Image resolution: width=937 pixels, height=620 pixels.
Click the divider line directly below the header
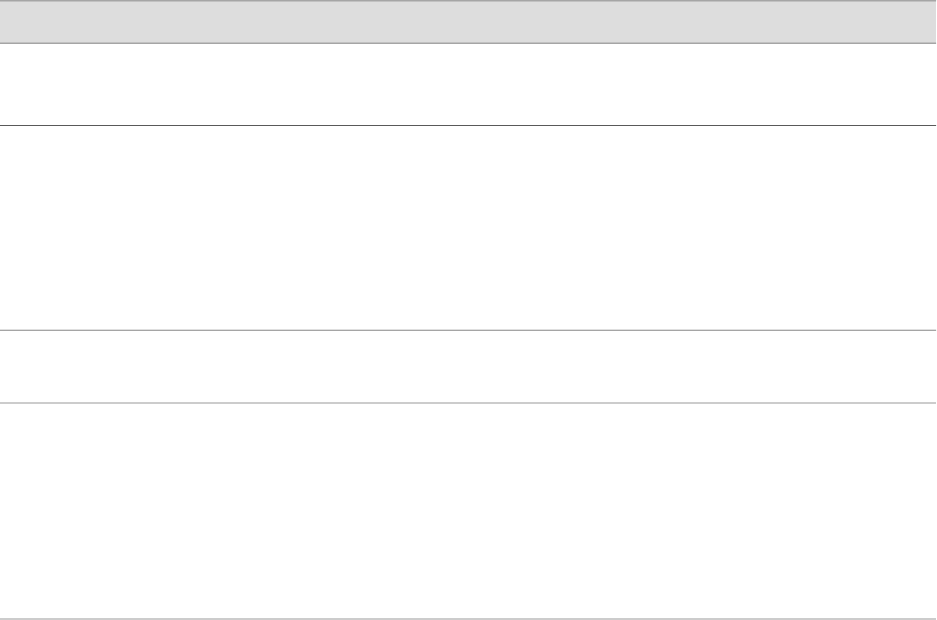point(468,42)
